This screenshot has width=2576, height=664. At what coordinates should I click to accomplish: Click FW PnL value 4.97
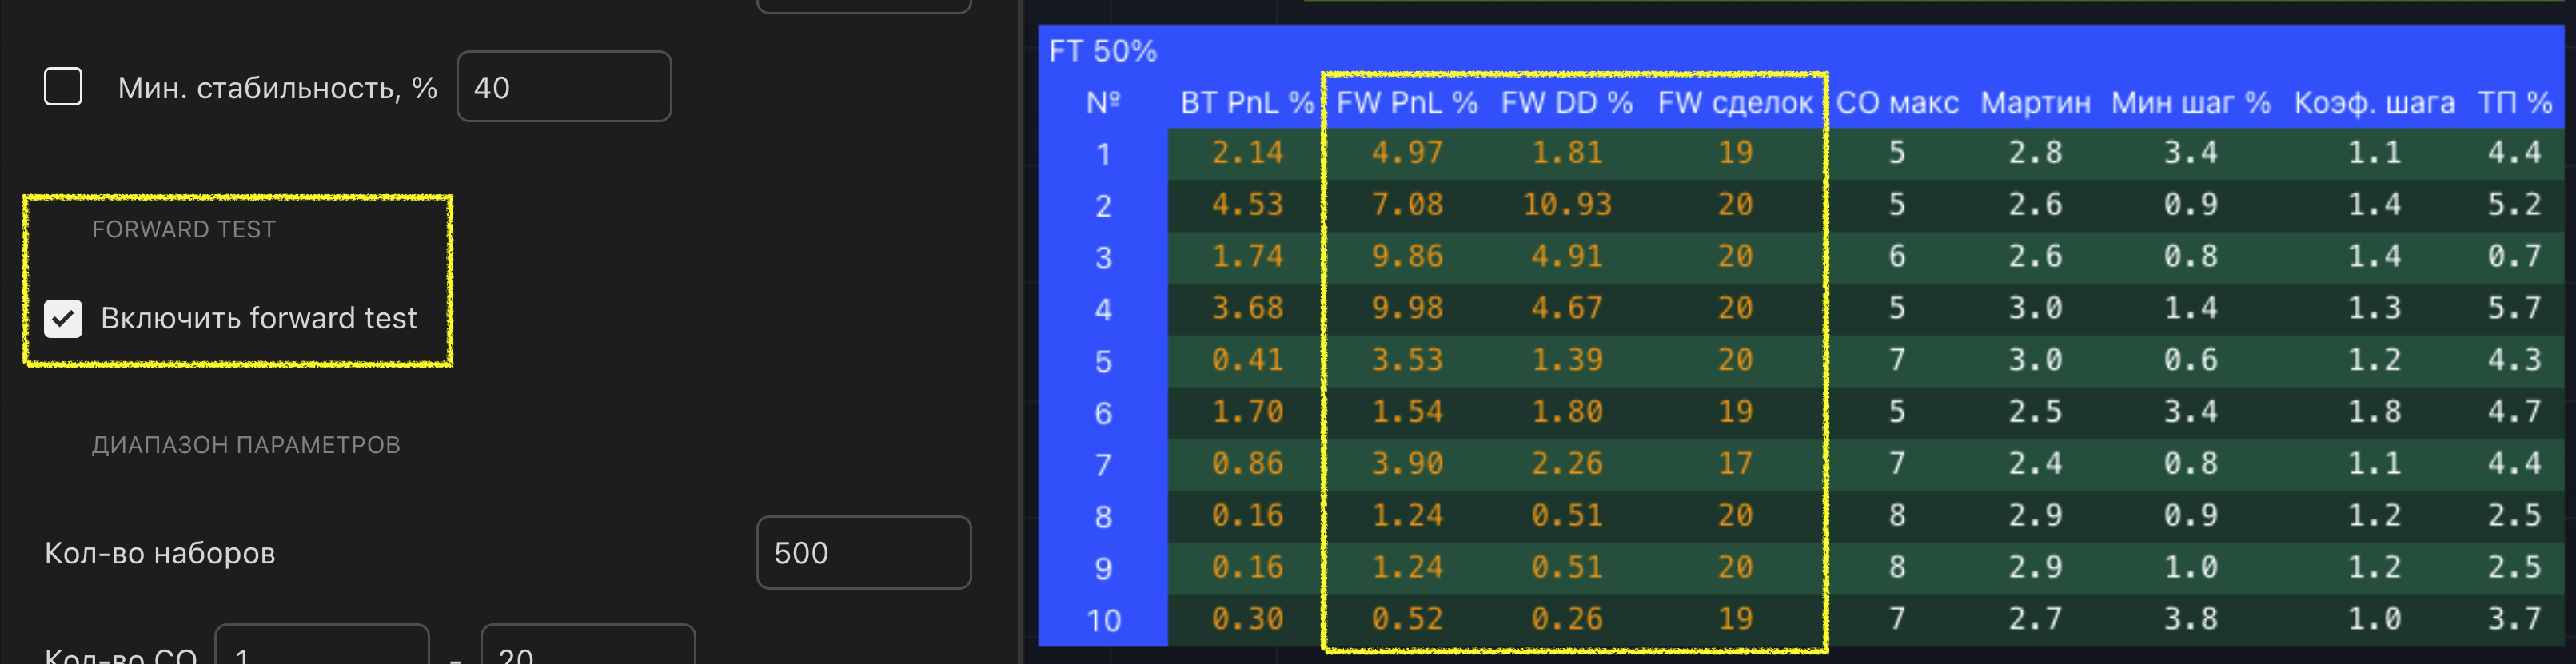(x=1407, y=153)
